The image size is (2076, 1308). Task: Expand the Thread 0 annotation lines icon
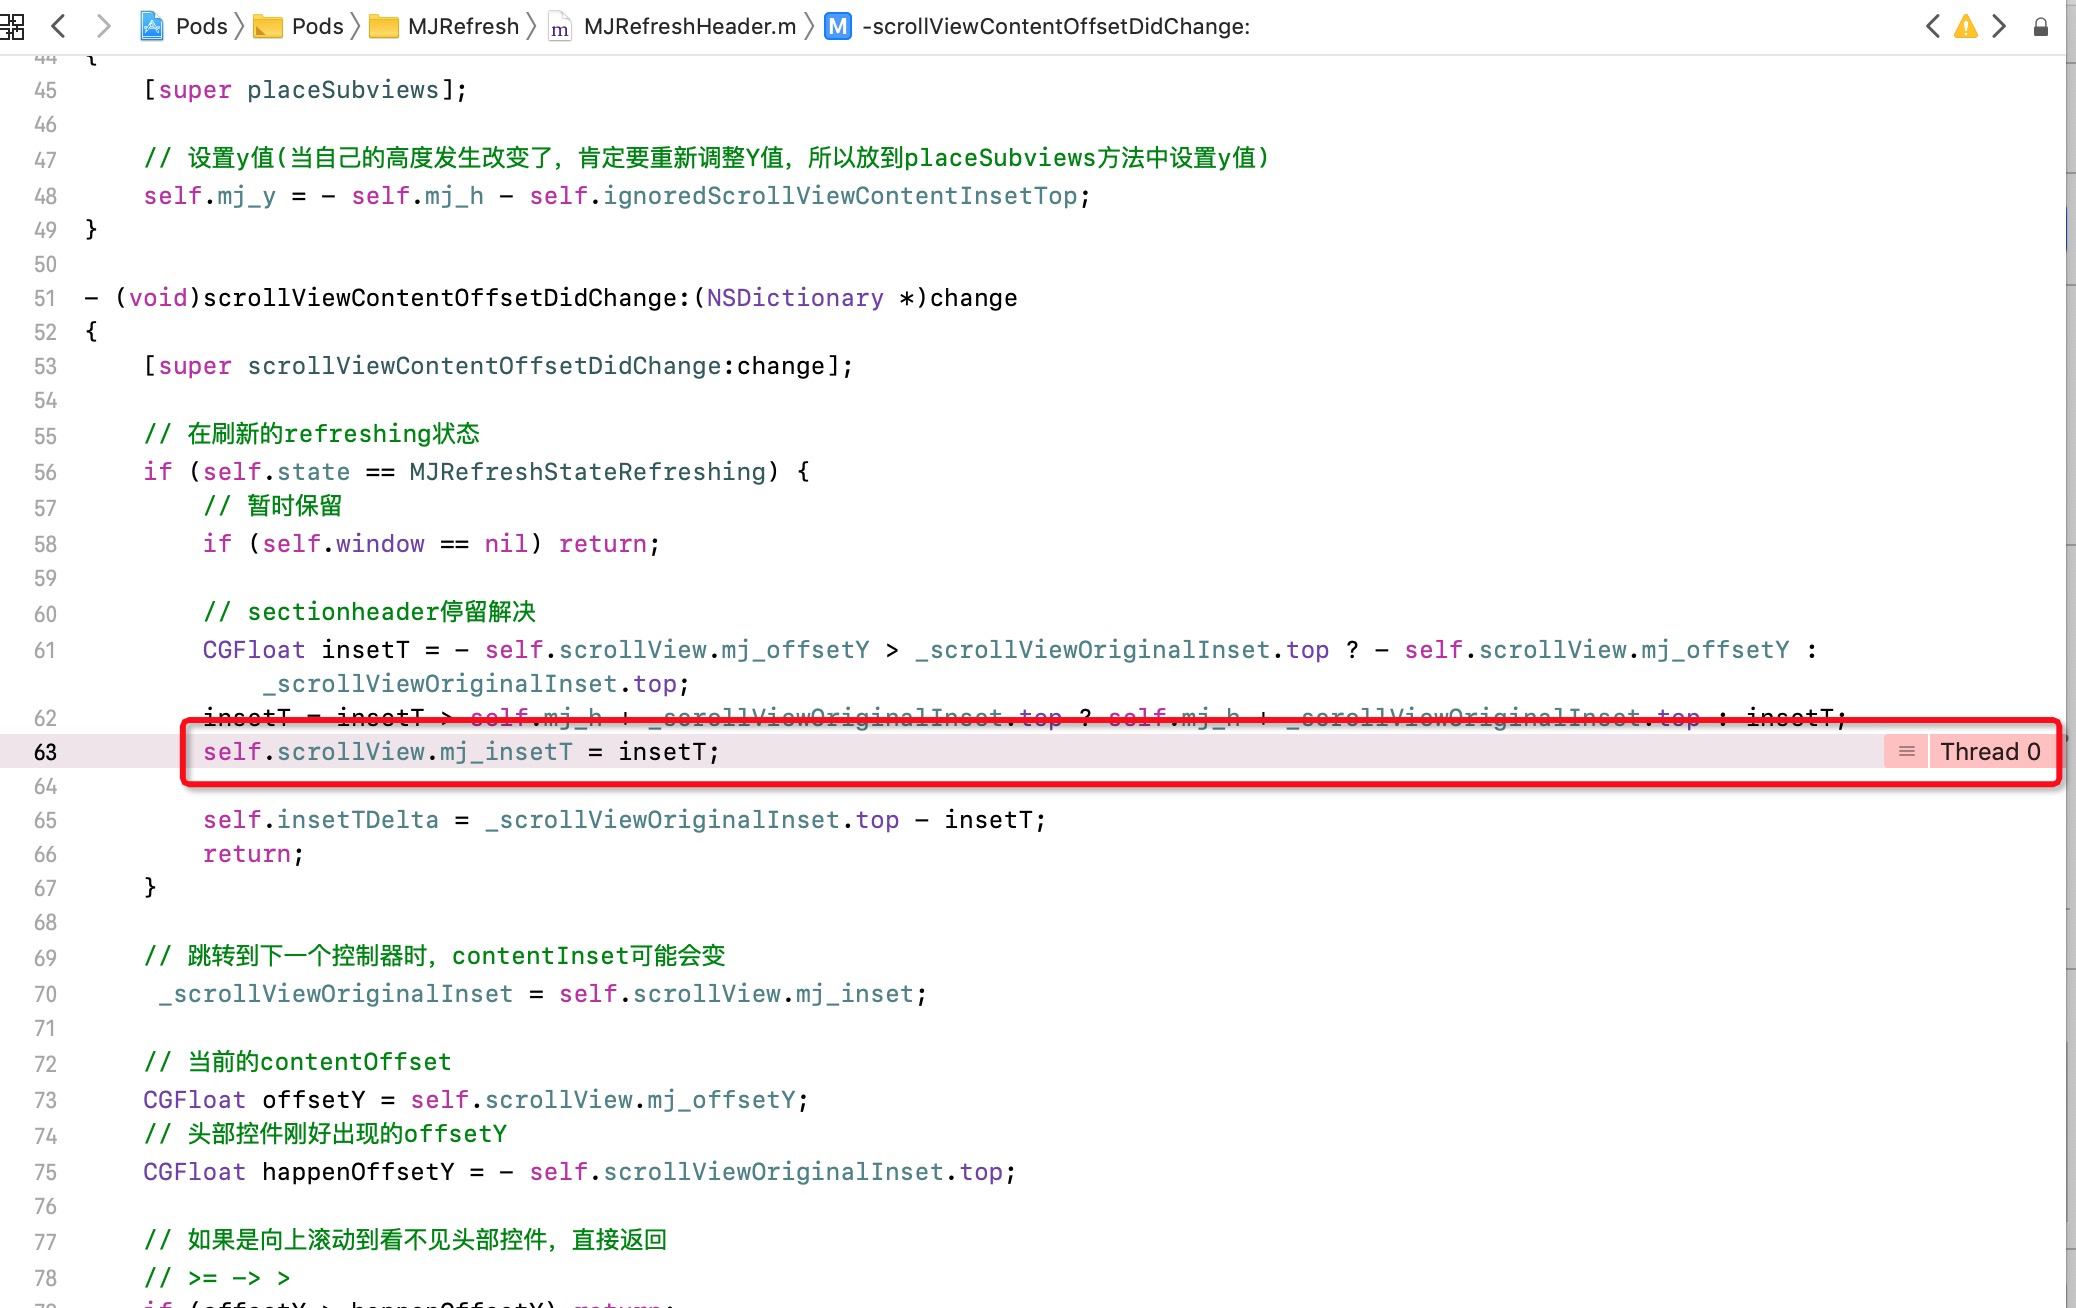point(1907,751)
